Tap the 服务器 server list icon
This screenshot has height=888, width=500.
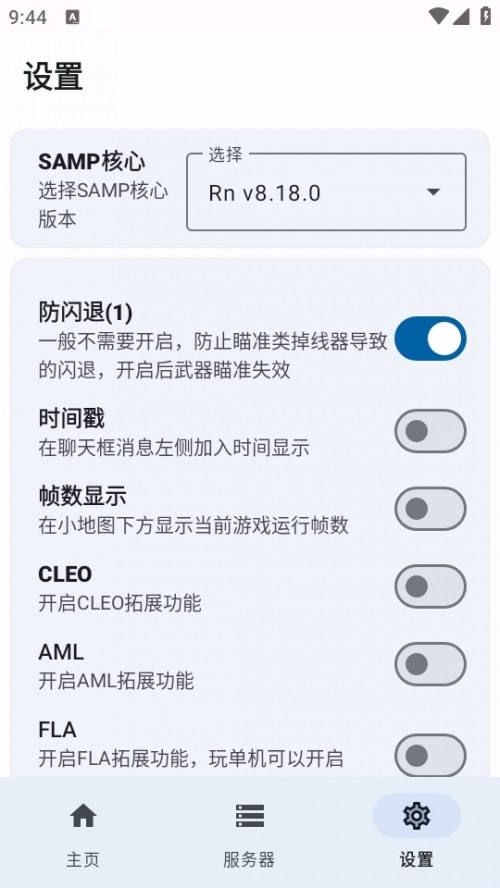(x=250, y=816)
